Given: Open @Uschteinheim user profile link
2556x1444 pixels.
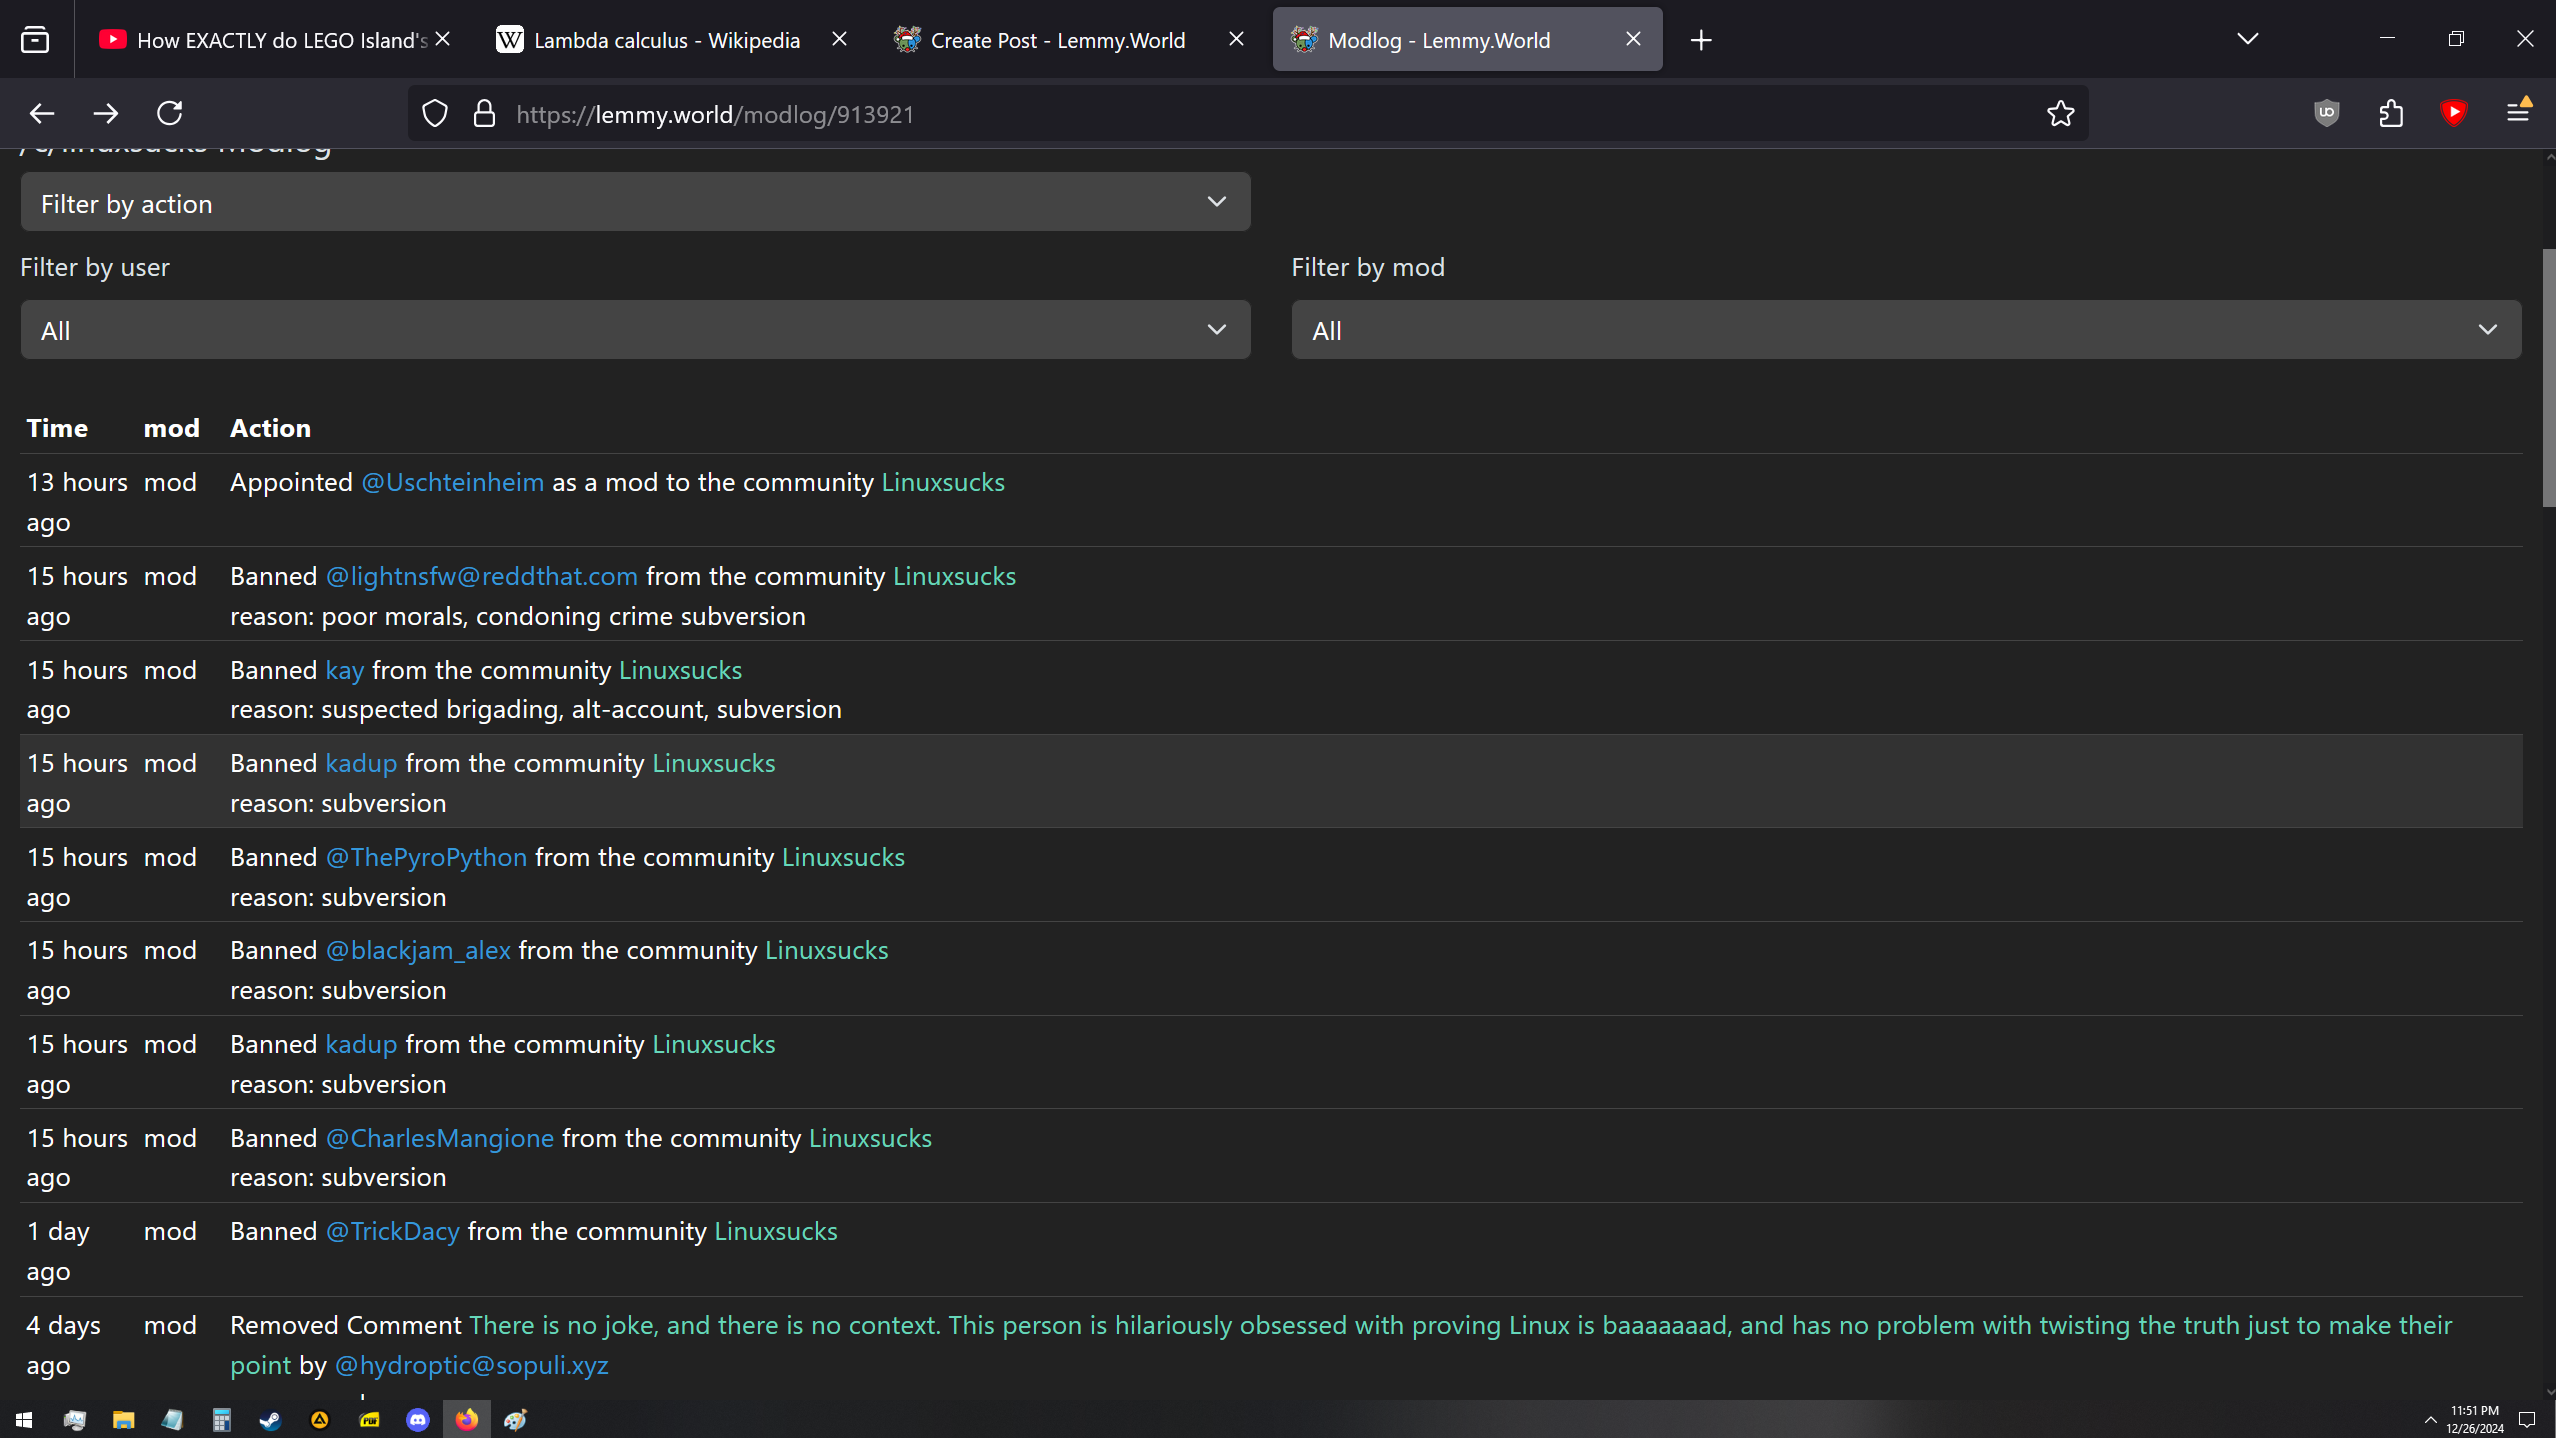Looking at the screenshot, I should [x=453, y=483].
